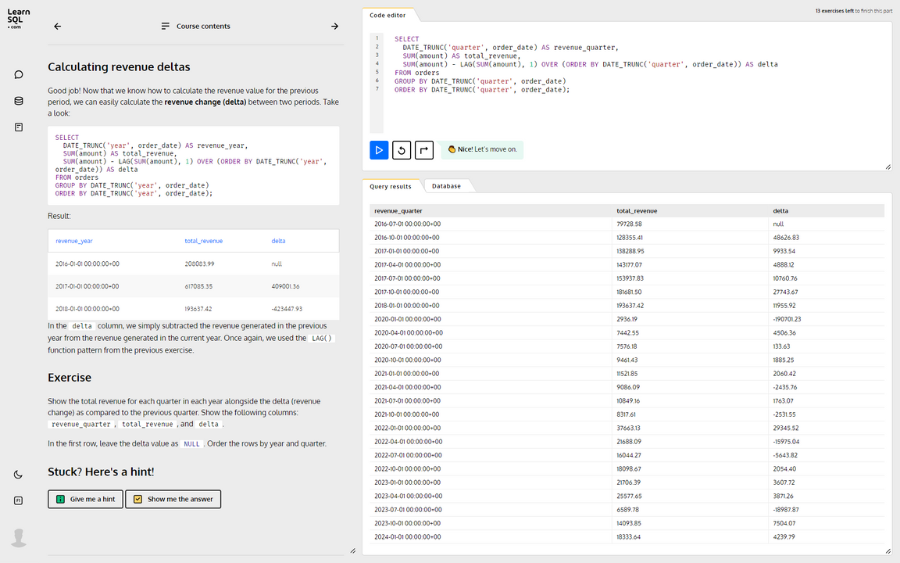Viewport: 900px width, 563px height.
Task: Click the total_revenue results column header
Action: coord(637,211)
